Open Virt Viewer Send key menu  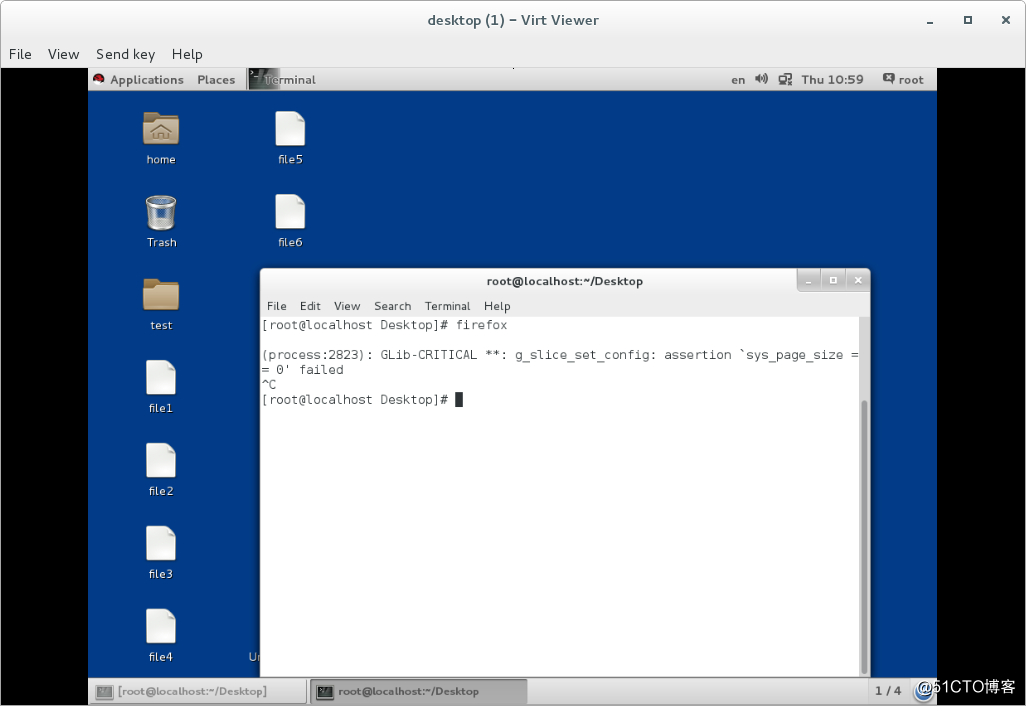pyautogui.click(x=126, y=54)
